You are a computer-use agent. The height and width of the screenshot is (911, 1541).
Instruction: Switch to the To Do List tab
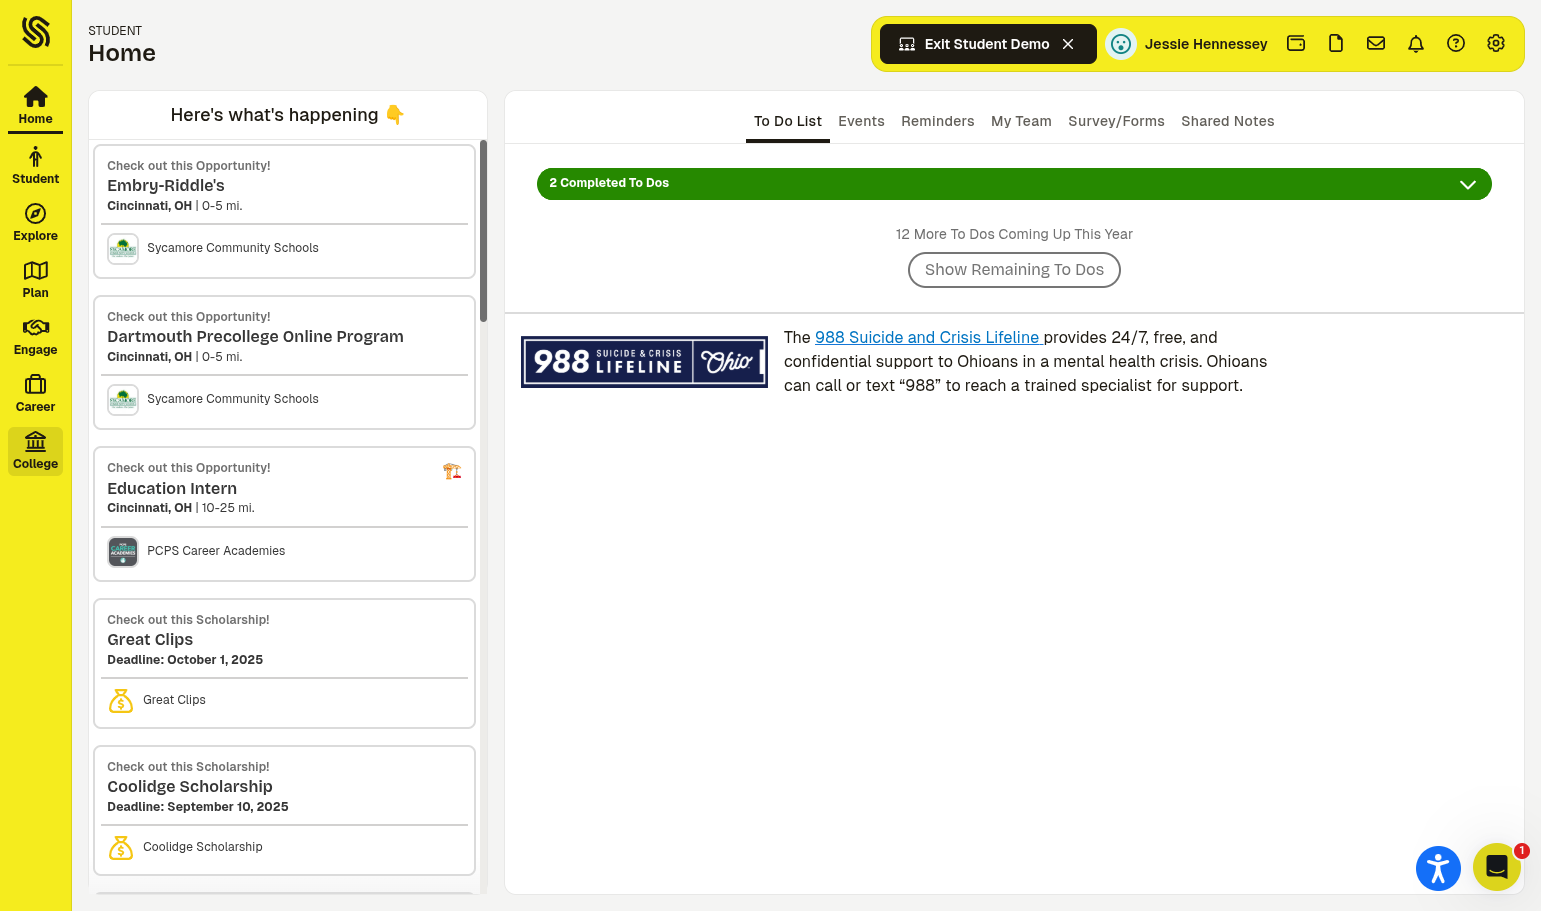pos(788,121)
